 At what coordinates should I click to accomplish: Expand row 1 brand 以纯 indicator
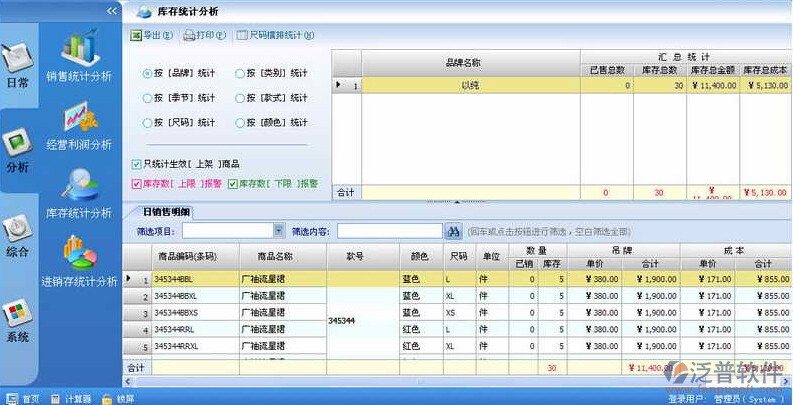tap(338, 86)
